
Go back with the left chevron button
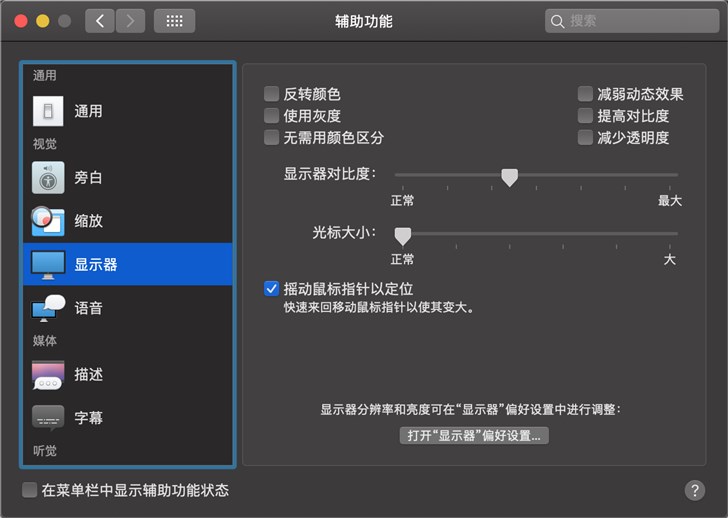coord(100,21)
